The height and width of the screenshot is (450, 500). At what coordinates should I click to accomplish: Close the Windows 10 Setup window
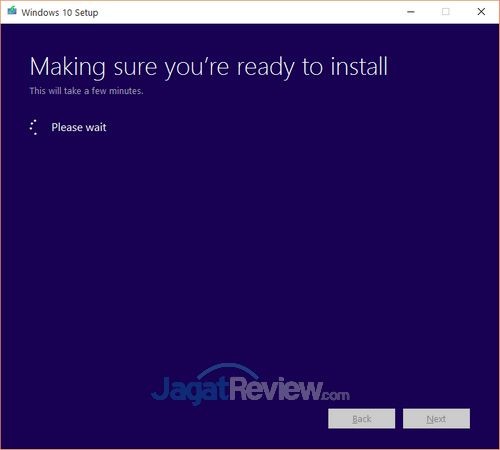tap(481, 12)
